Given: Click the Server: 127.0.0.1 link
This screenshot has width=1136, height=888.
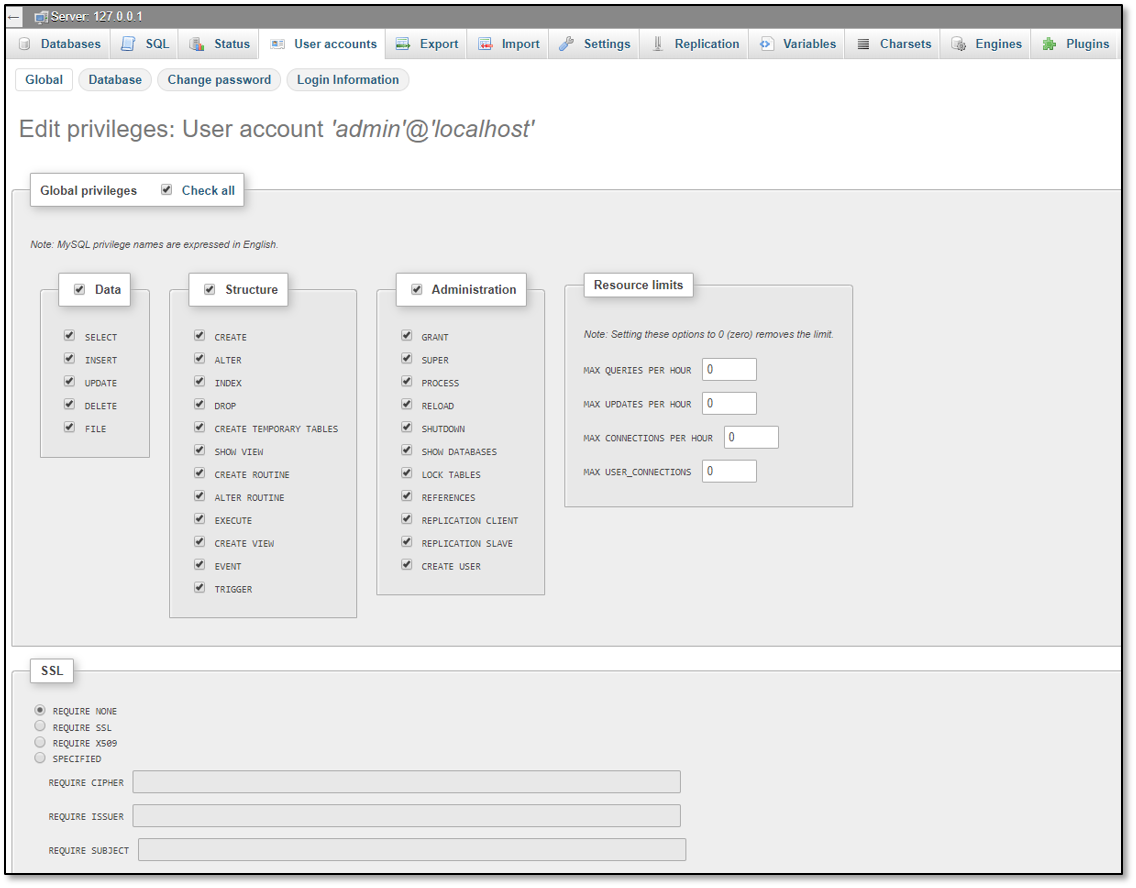Looking at the screenshot, I should [x=96, y=17].
